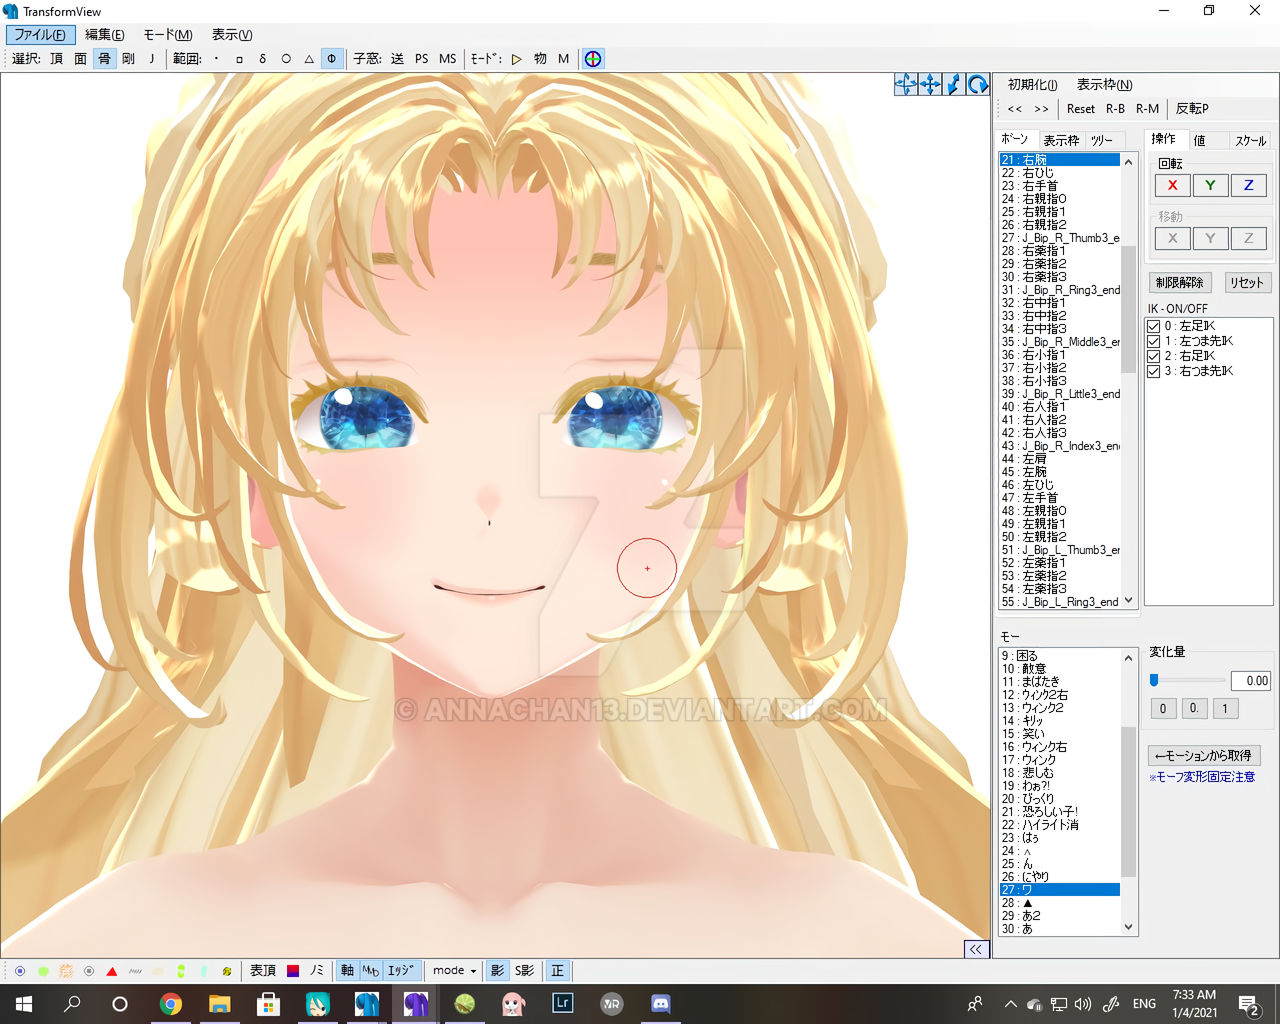Select the dot range selection tool
The height and width of the screenshot is (1024, 1280).
pos(216,59)
